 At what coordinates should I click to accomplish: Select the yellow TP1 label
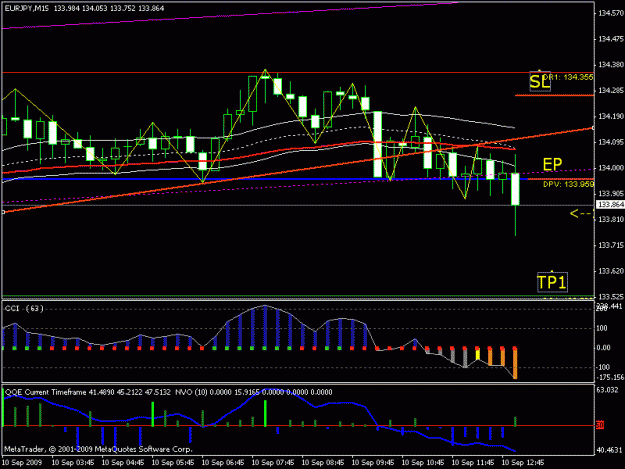click(x=552, y=283)
